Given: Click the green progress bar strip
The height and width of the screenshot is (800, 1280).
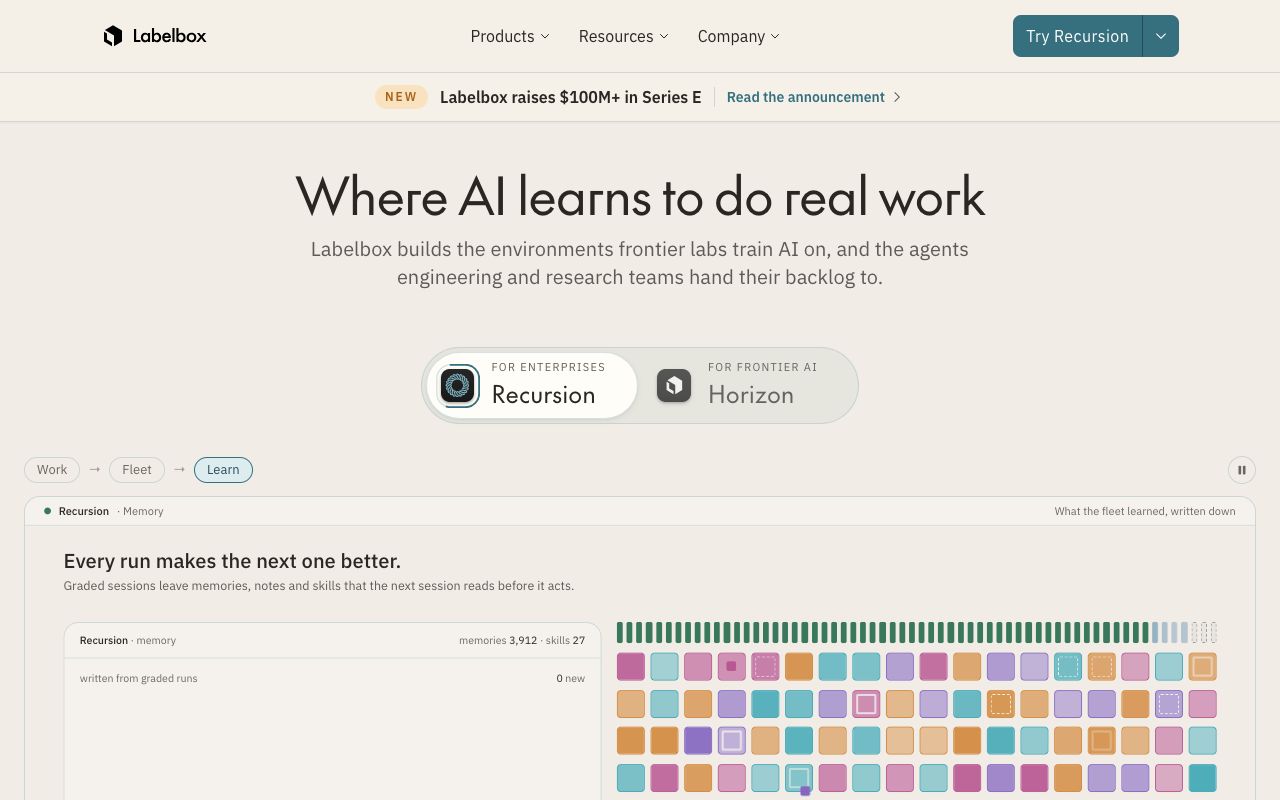Looking at the screenshot, I should tap(916, 632).
